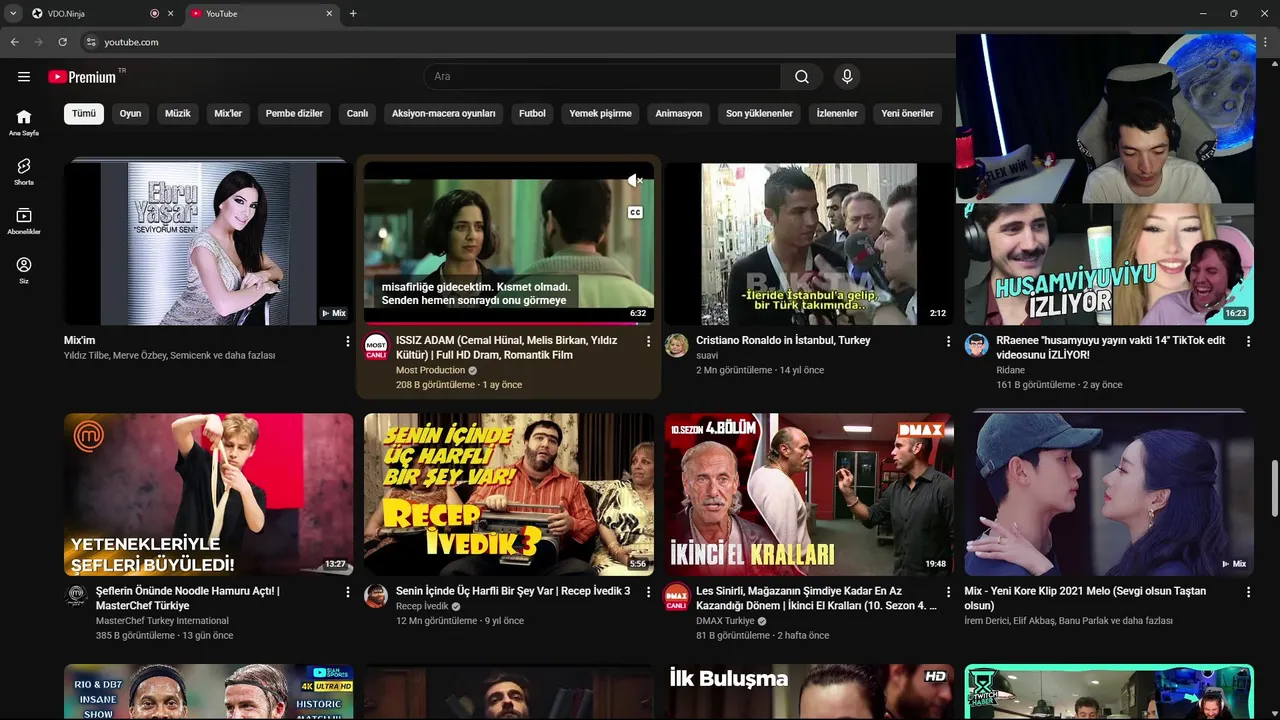
Task: Select the Aksiyon-macera oyunları chip
Action: tap(443, 113)
